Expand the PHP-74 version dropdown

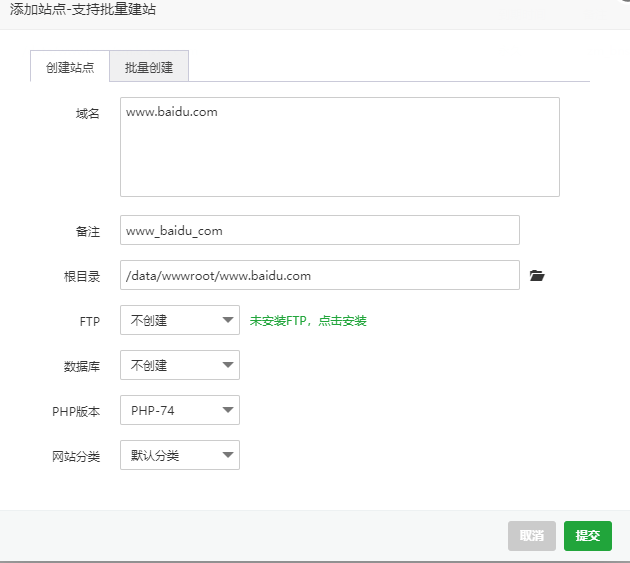coord(180,410)
